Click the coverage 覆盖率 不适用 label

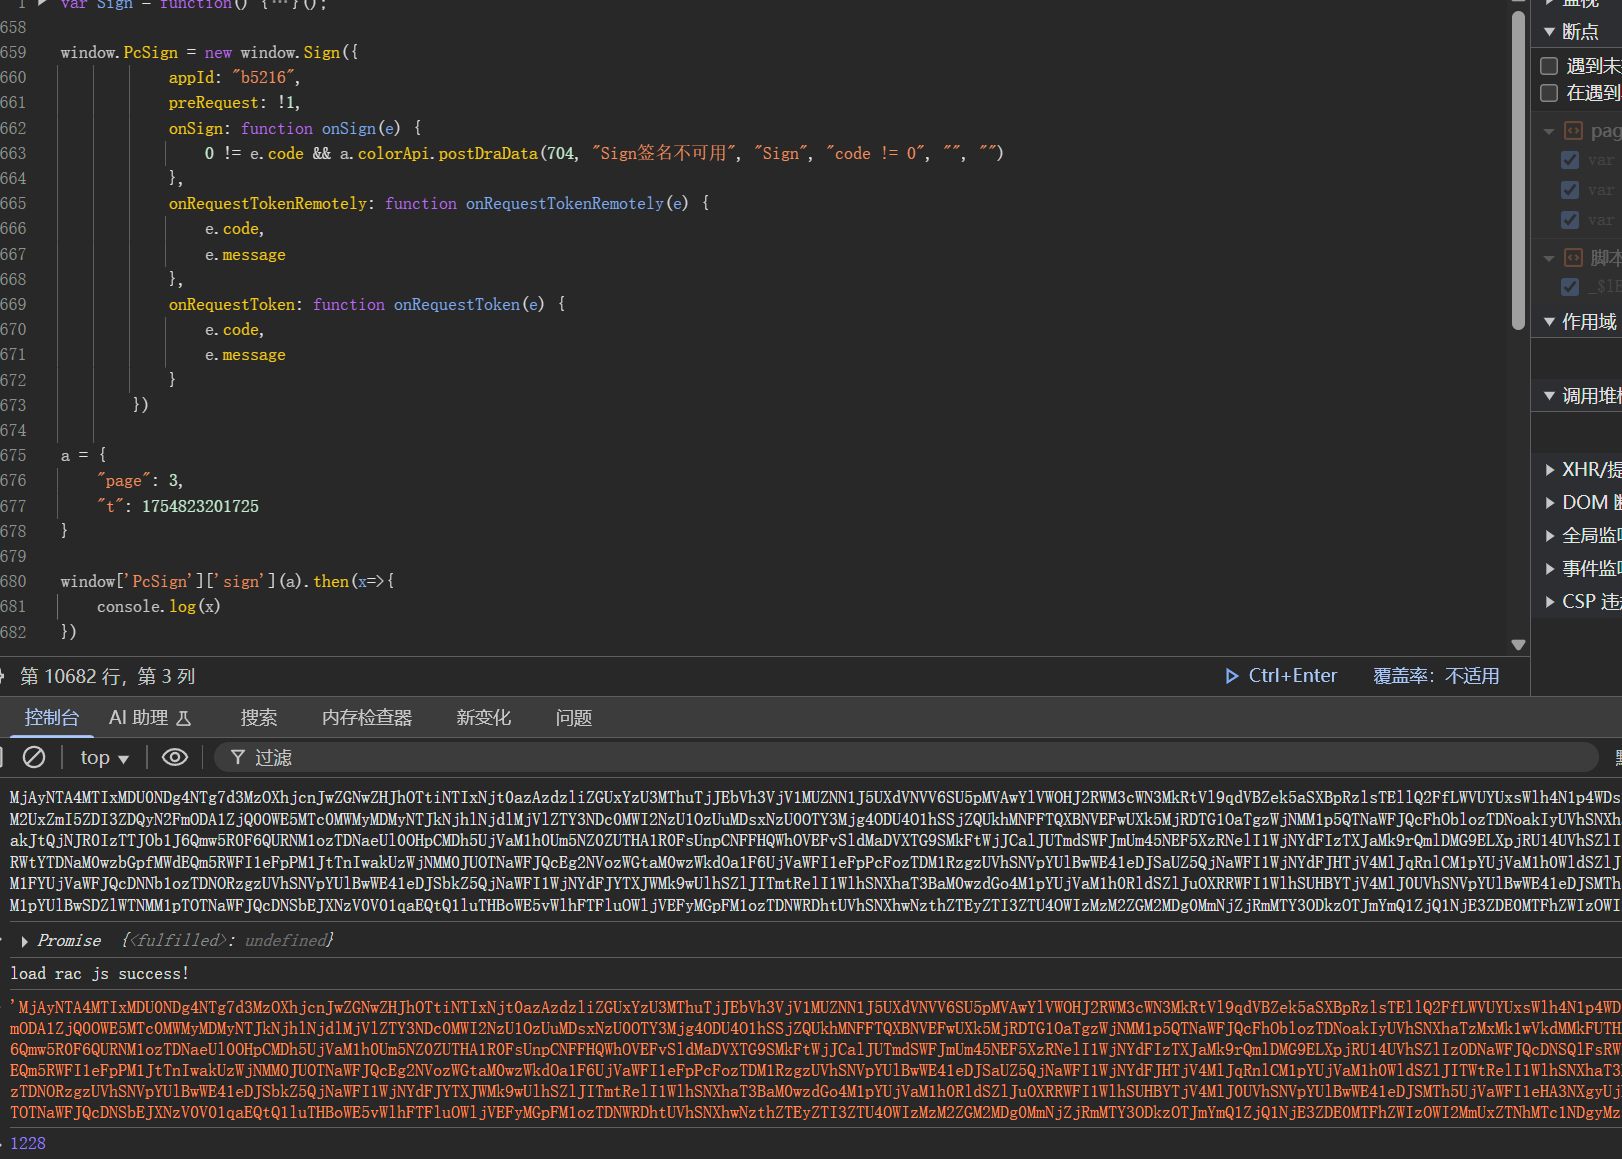tap(1436, 676)
